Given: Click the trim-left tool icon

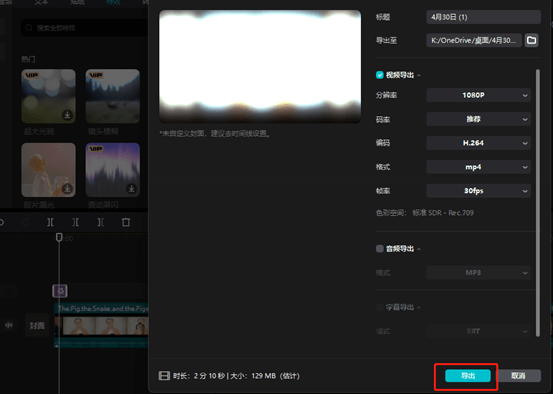Looking at the screenshot, I should [x=75, y=222].
